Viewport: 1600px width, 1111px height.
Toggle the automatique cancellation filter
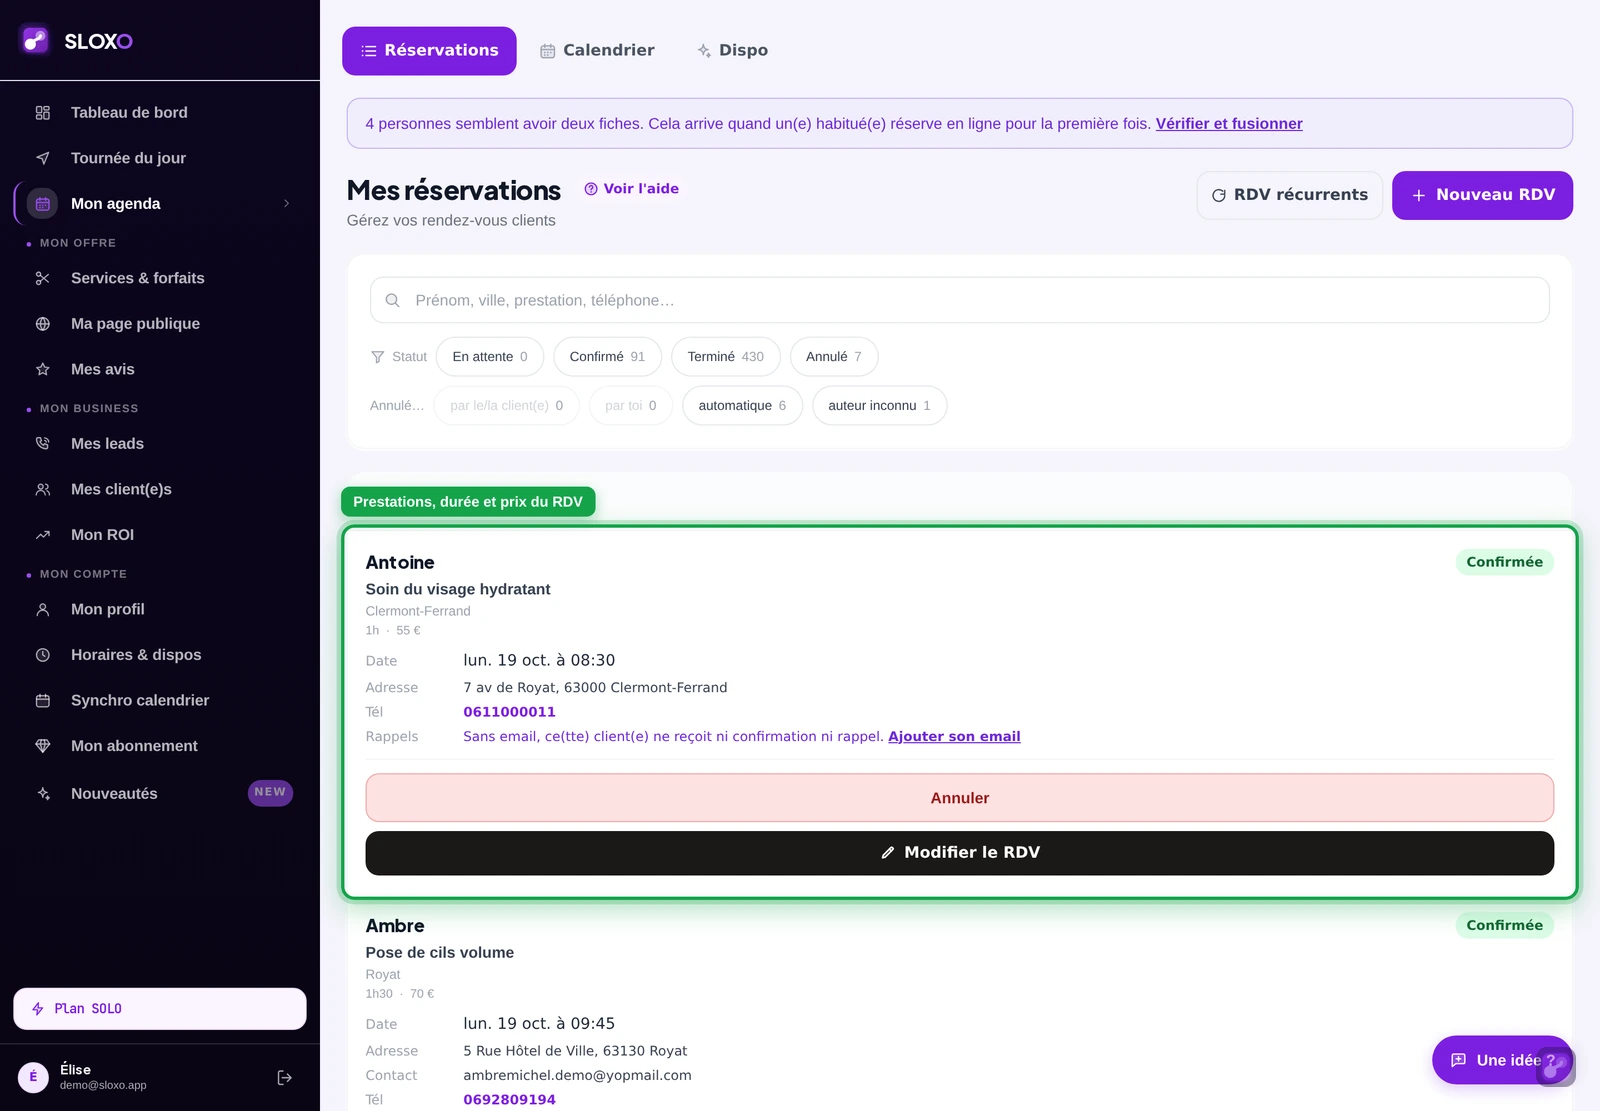[x=742, y=406]
